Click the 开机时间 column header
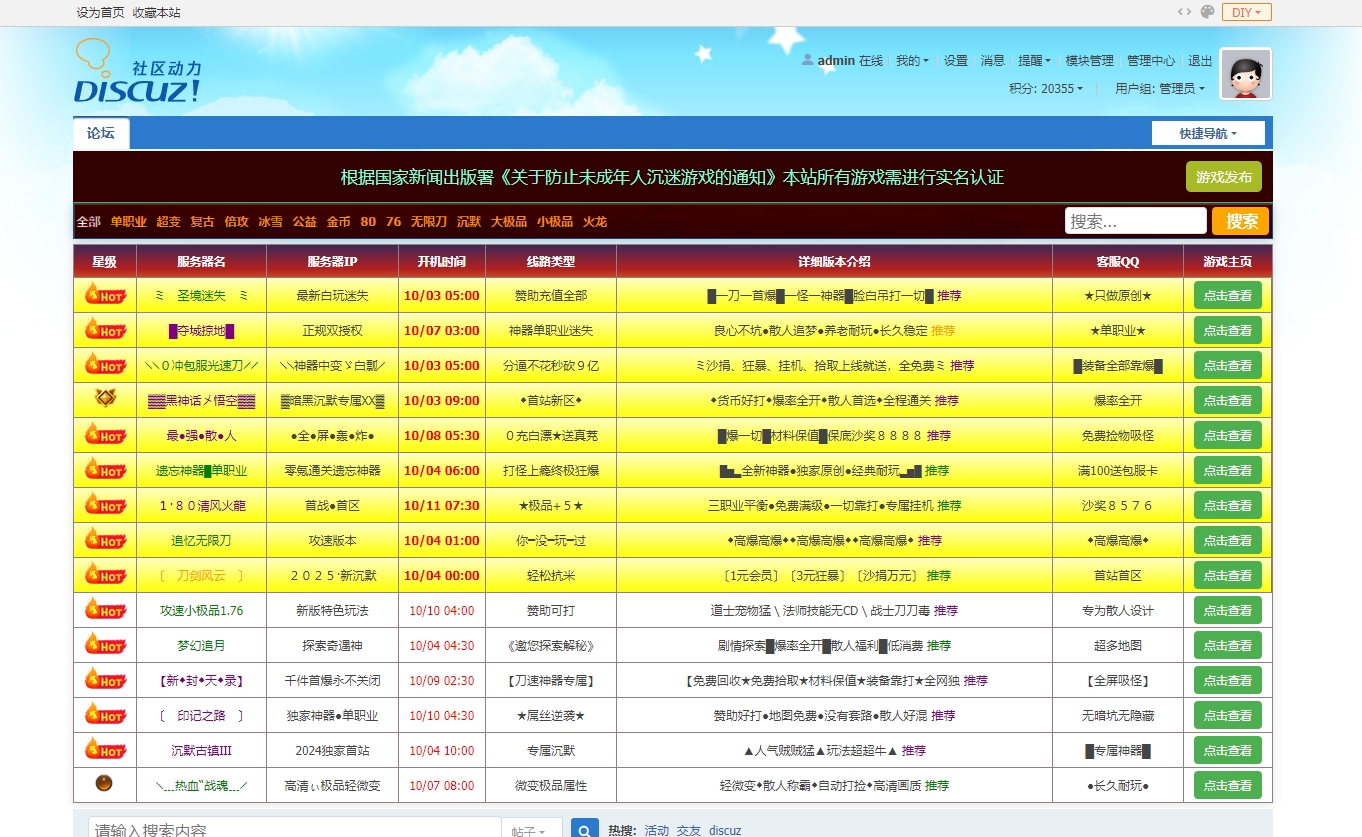Screen dimensions: 1362x837 click(441, 262)
